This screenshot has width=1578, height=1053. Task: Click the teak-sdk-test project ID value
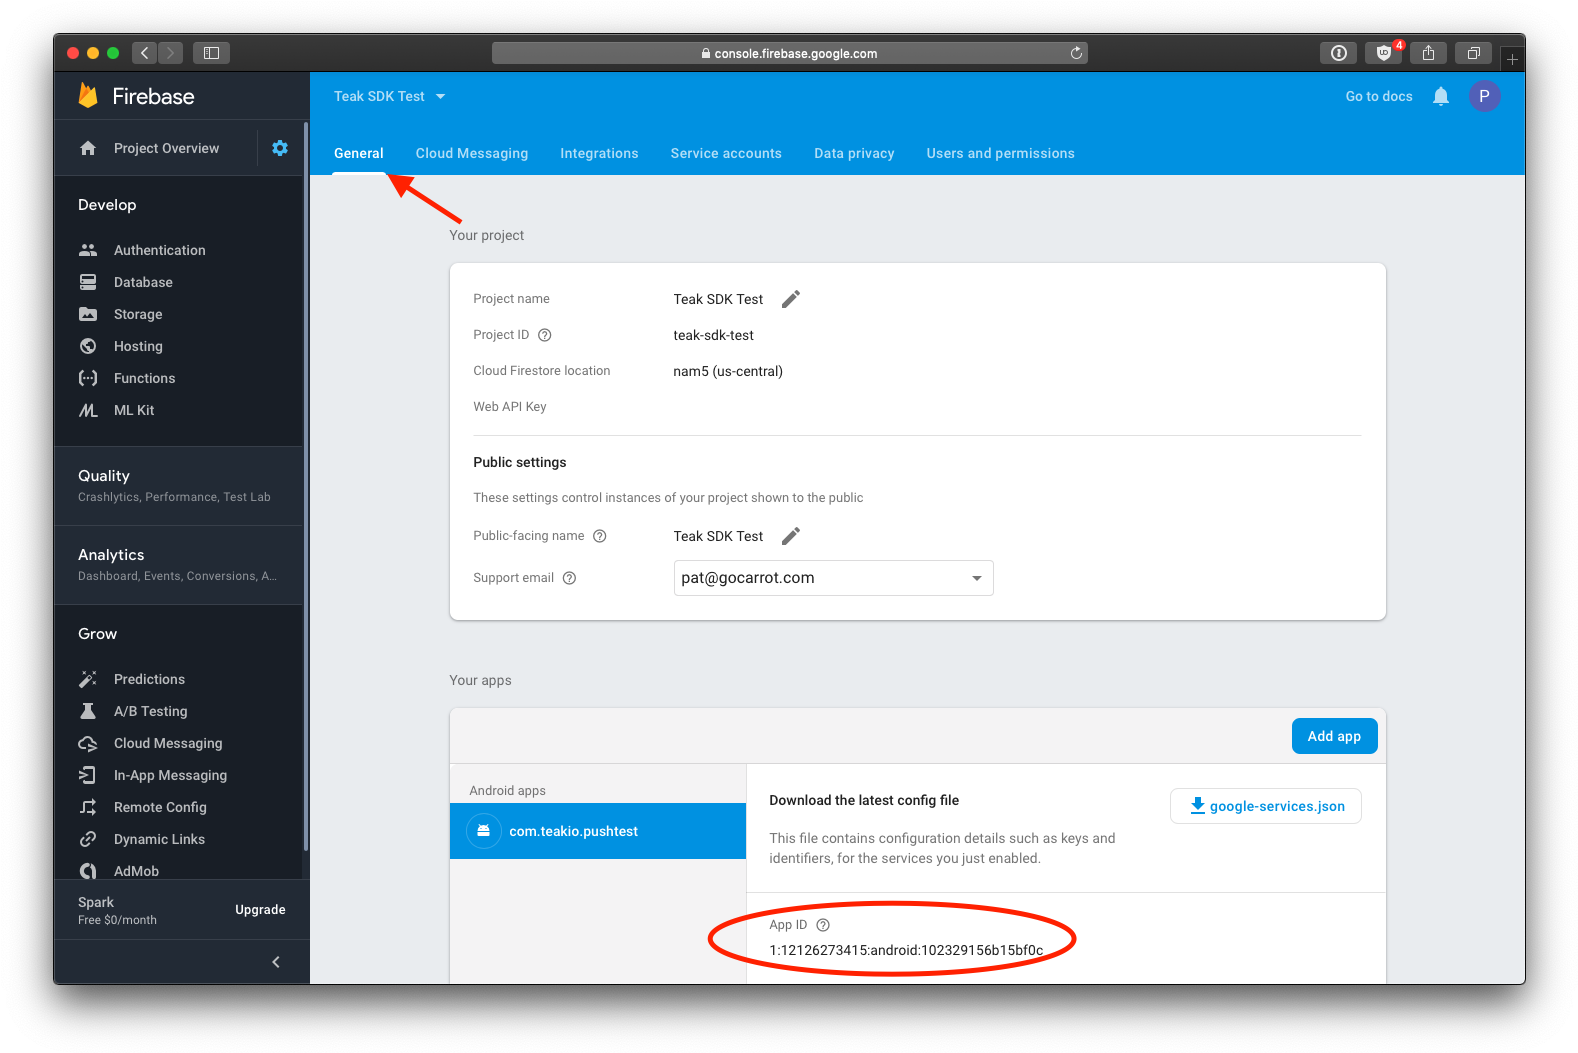(x=713, y=335)
